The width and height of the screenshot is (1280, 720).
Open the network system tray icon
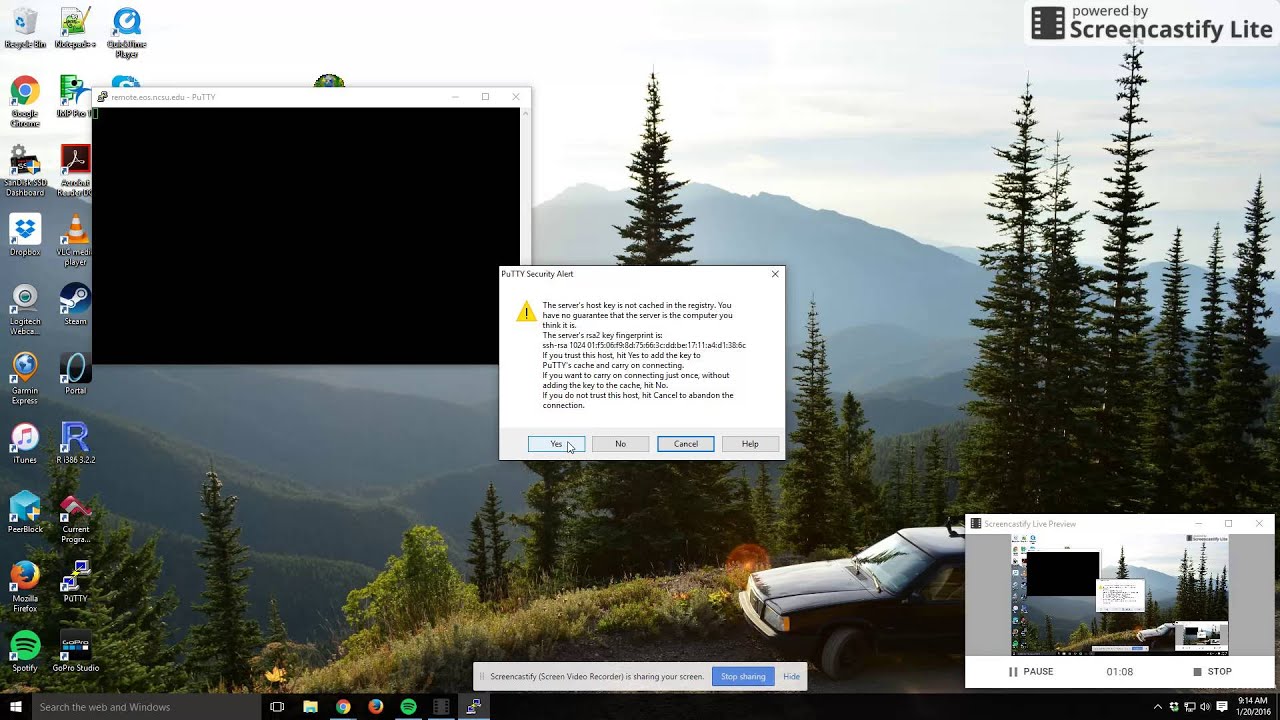click(1190, 707)
